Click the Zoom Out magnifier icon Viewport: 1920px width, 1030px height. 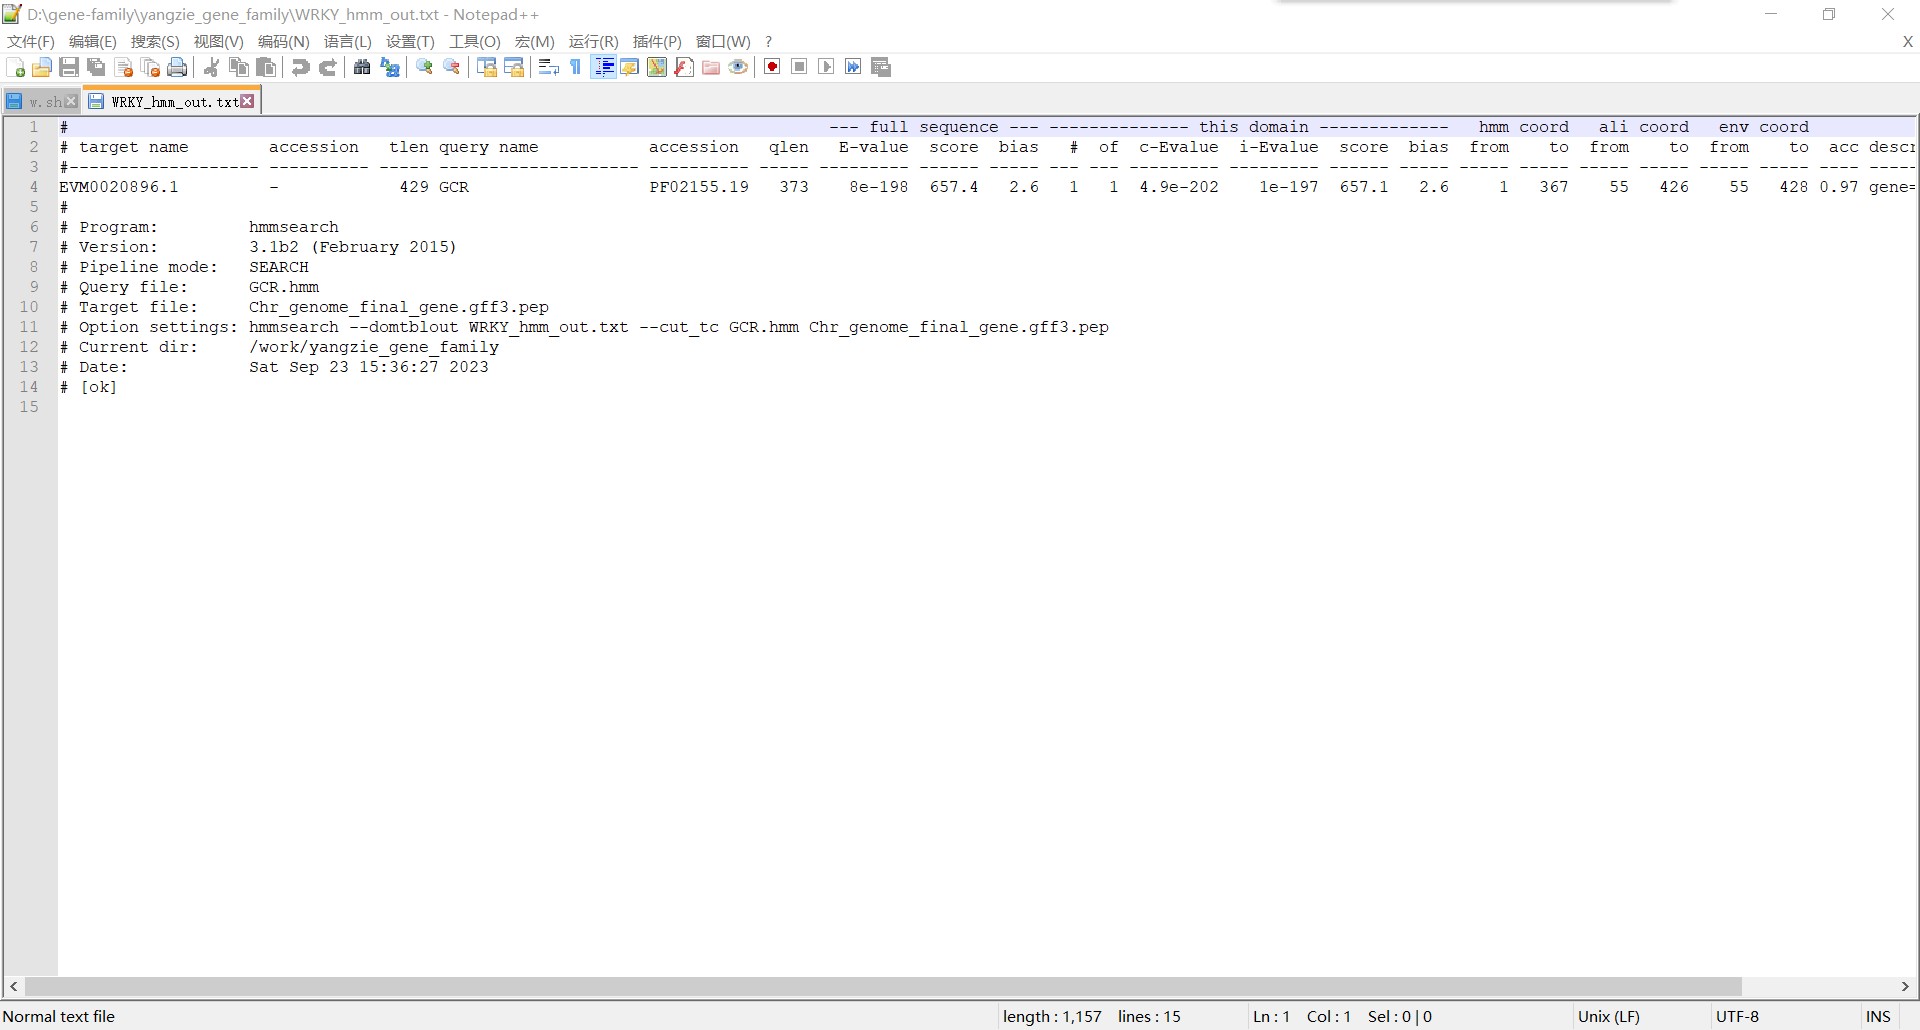click(452, 67)
